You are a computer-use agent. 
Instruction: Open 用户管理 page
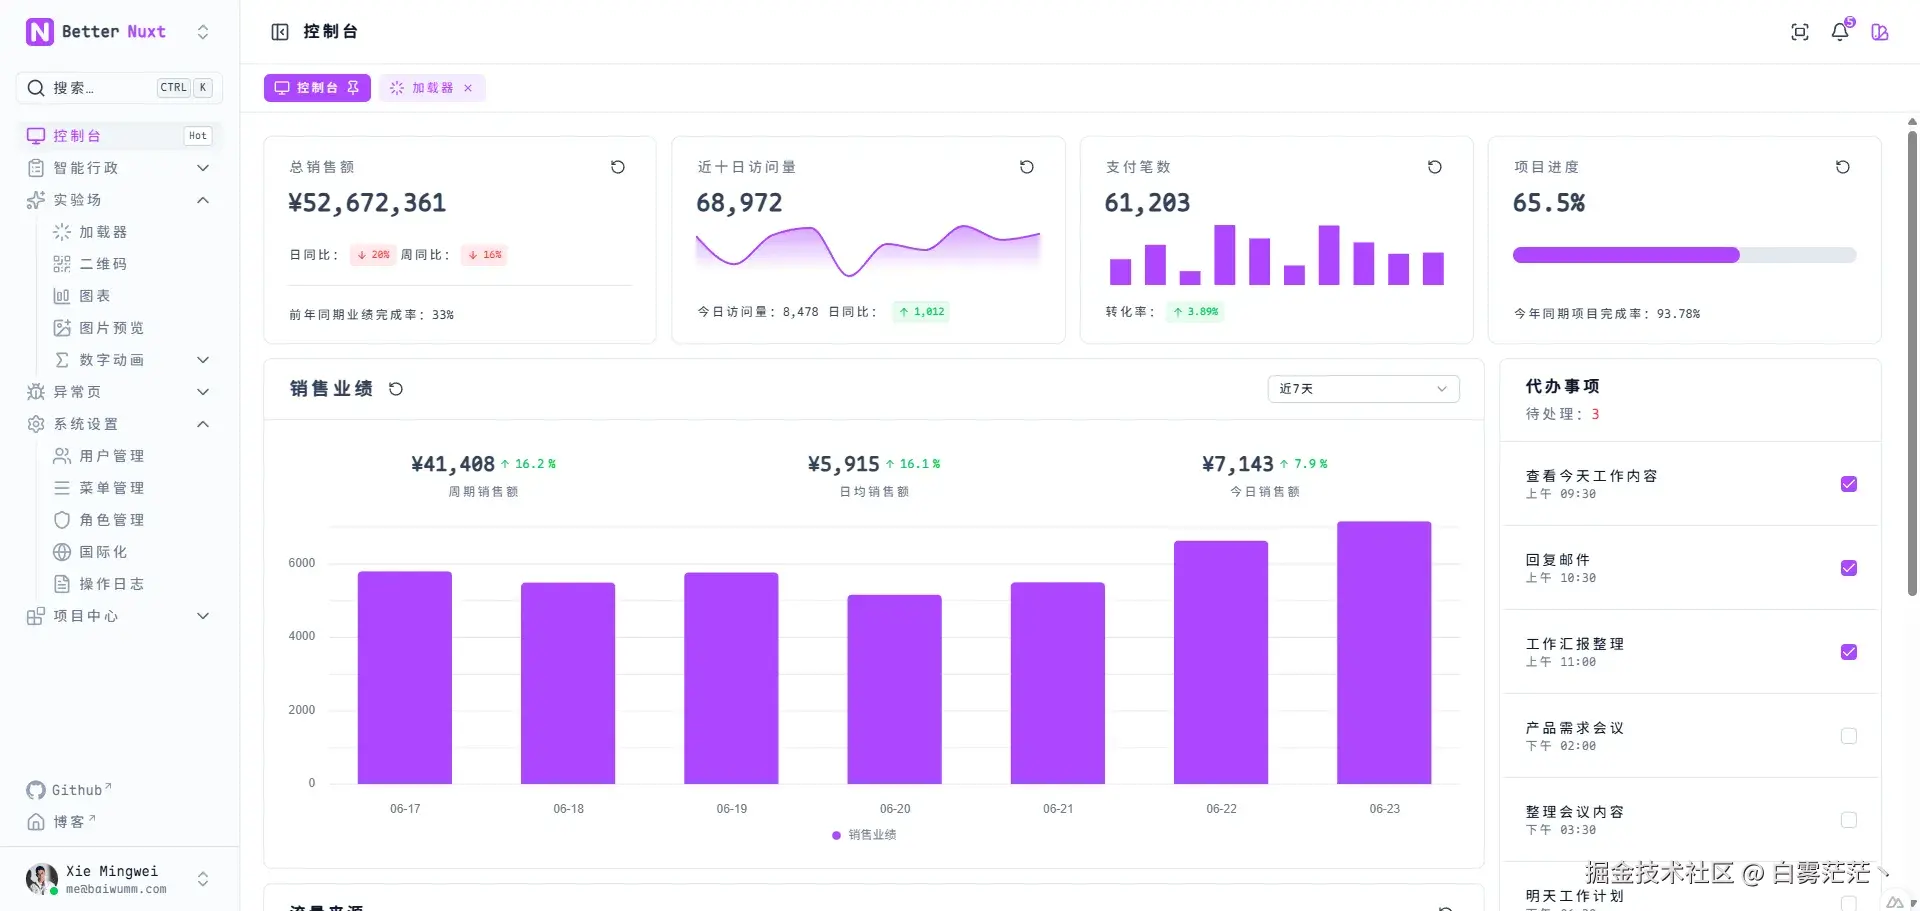pyautogui.click(x=131, y=456)
